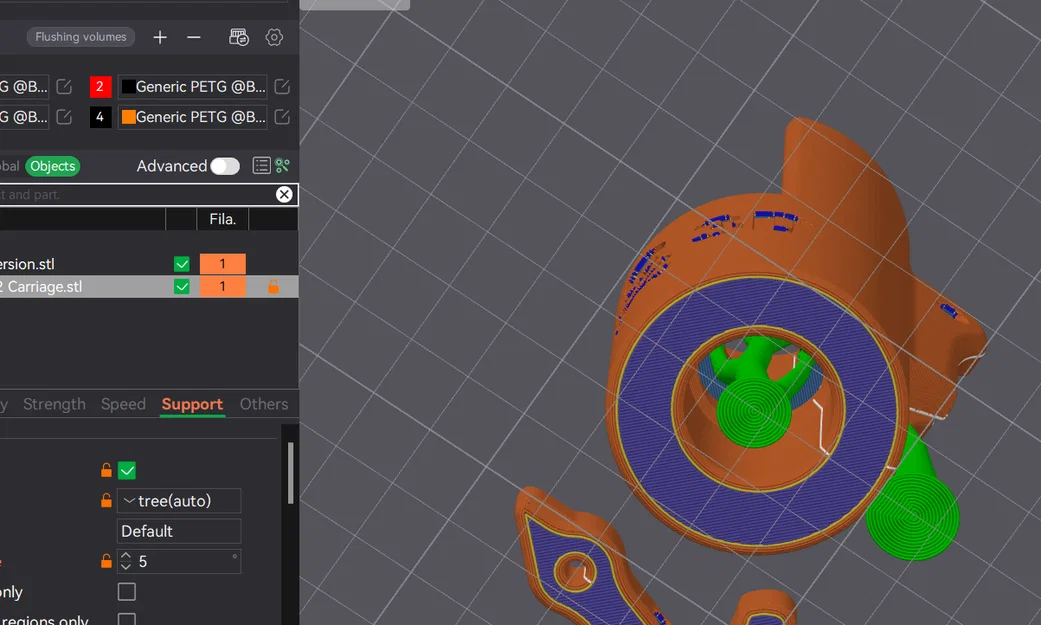This screenshot has width=1041, height=625.
Task: Click the AMS filament sync icon
Action: pyautogui.click(x=238, y=37)
